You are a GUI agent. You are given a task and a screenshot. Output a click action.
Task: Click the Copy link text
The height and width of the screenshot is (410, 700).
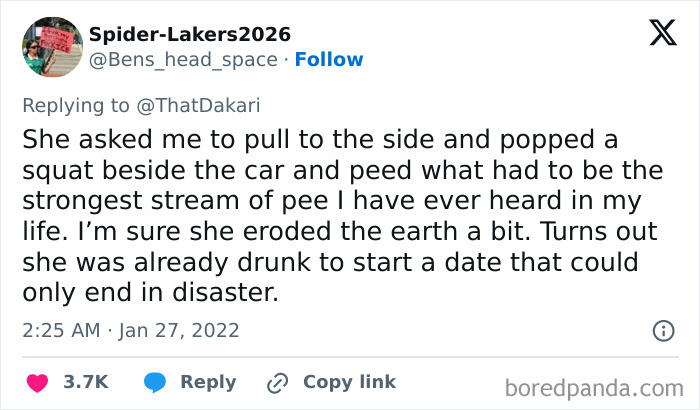pos(349,382)
